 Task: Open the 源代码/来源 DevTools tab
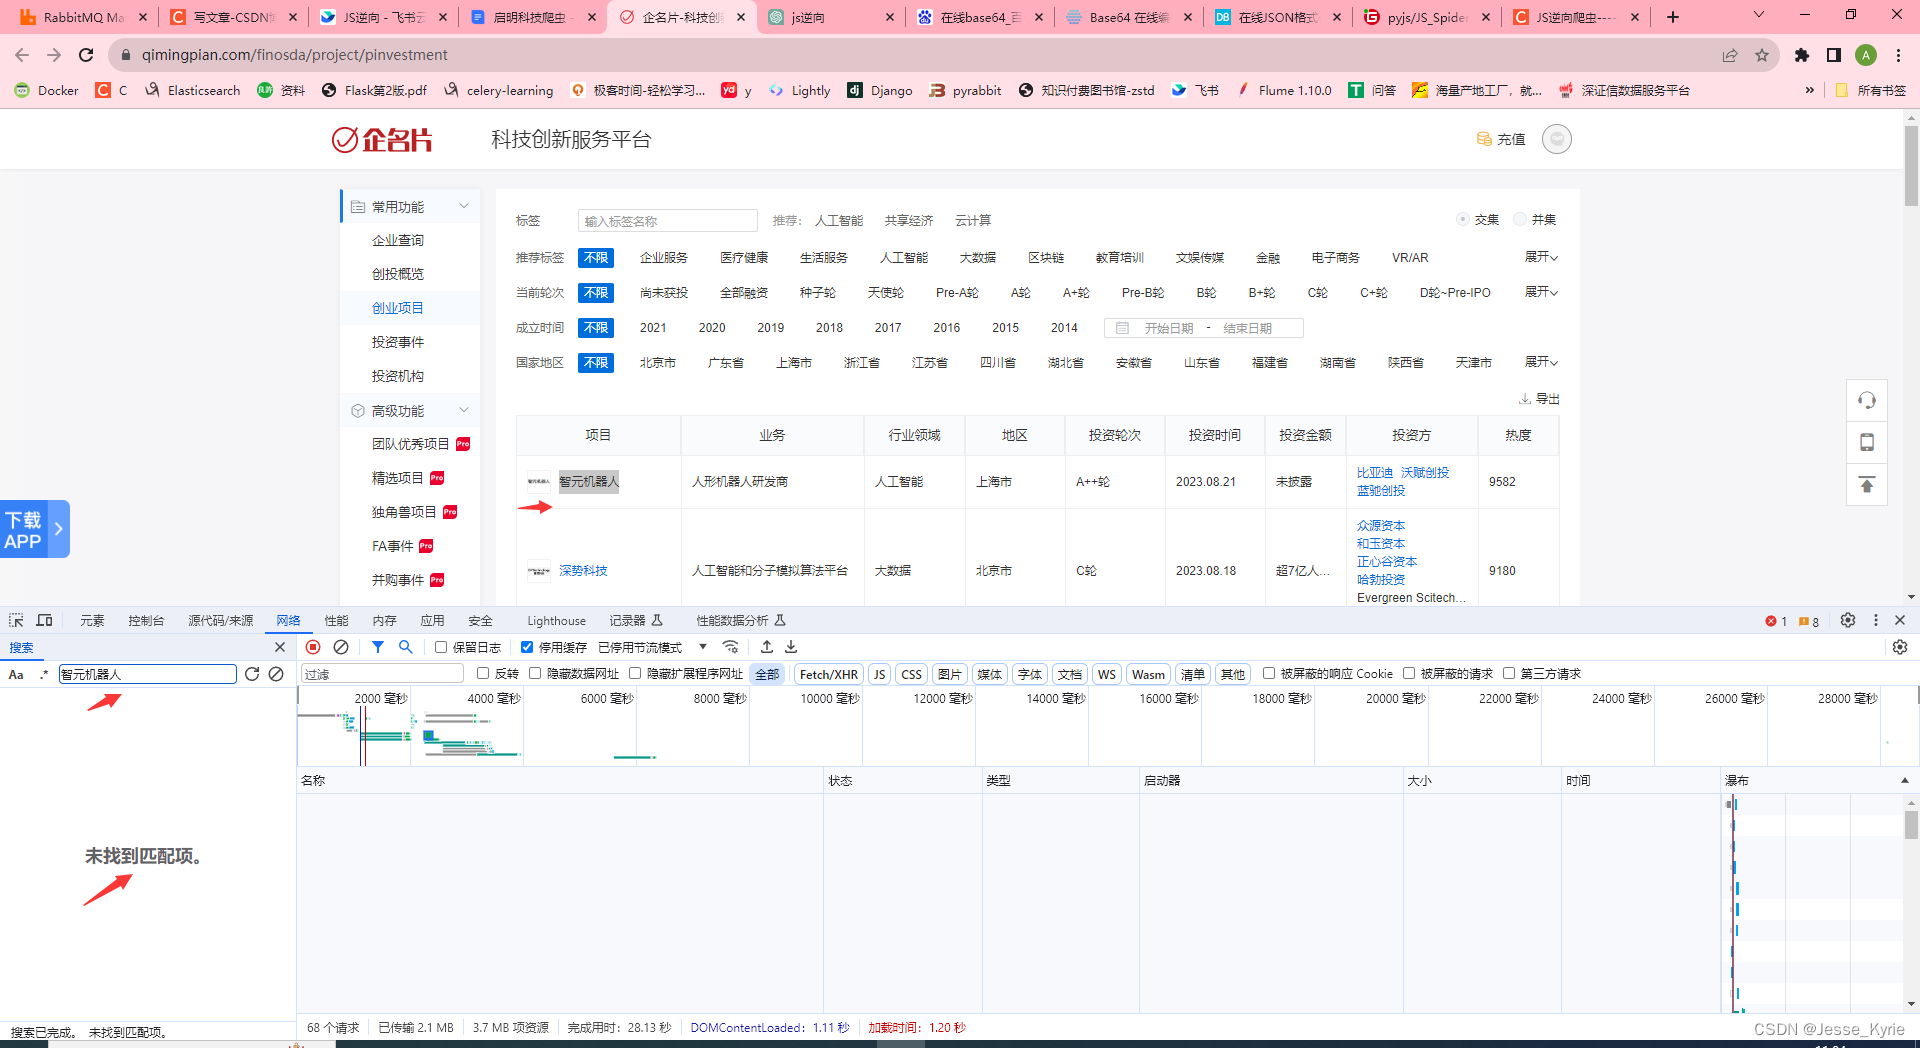(220, 620)
